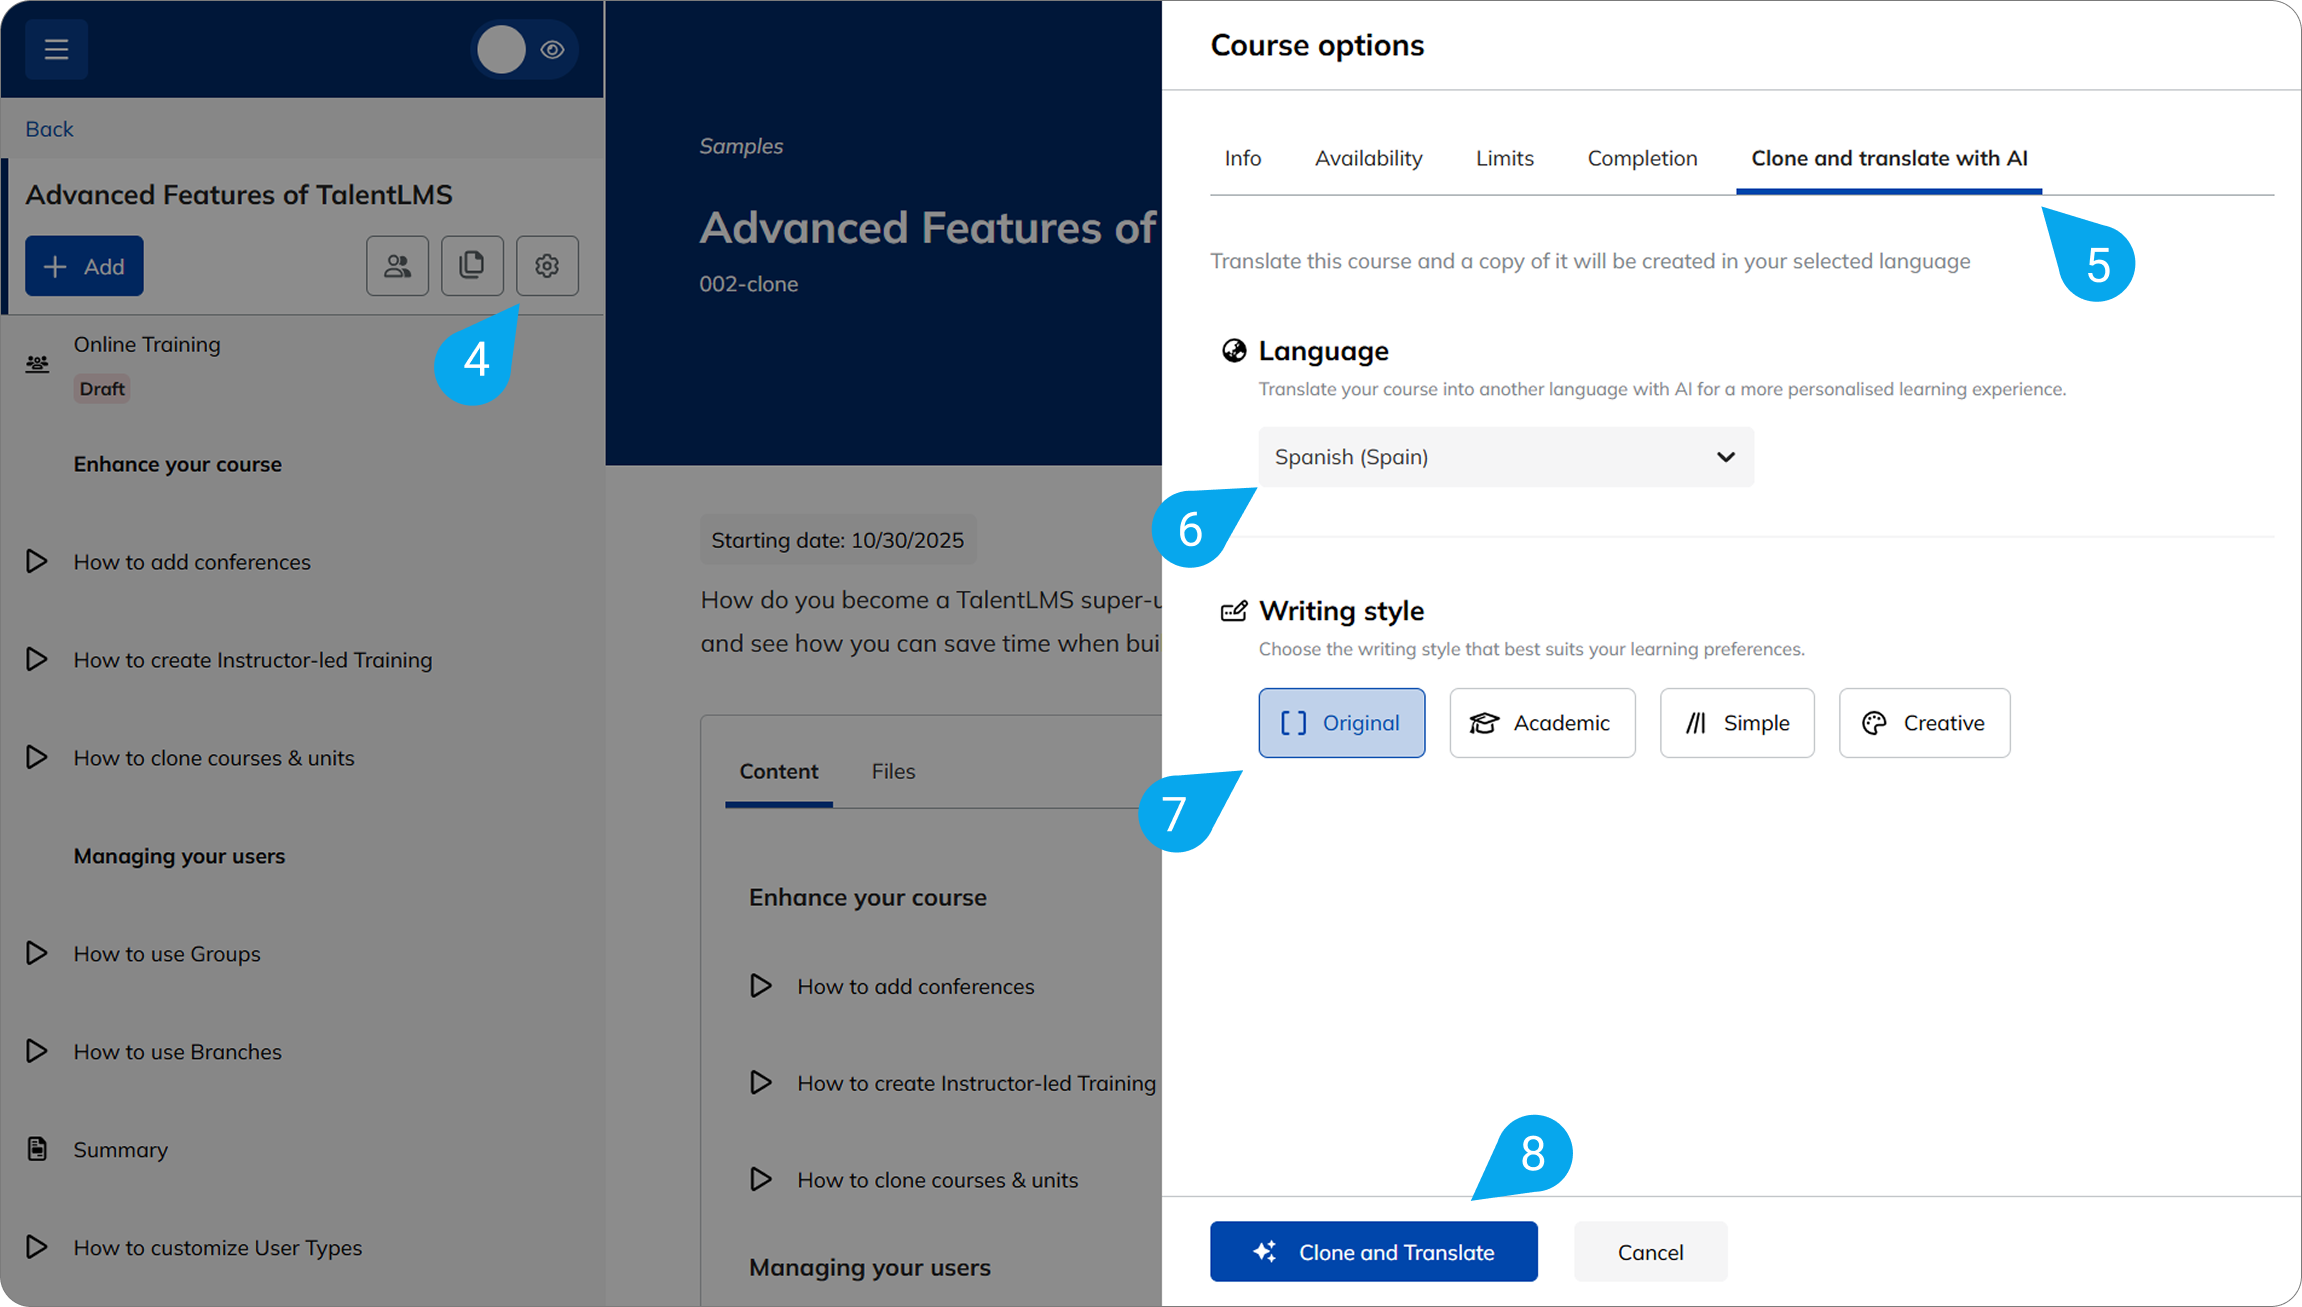This screenshot has height=1307, width=2302.
Task: Open the hamburger main menu
Action: coord(56,49)
